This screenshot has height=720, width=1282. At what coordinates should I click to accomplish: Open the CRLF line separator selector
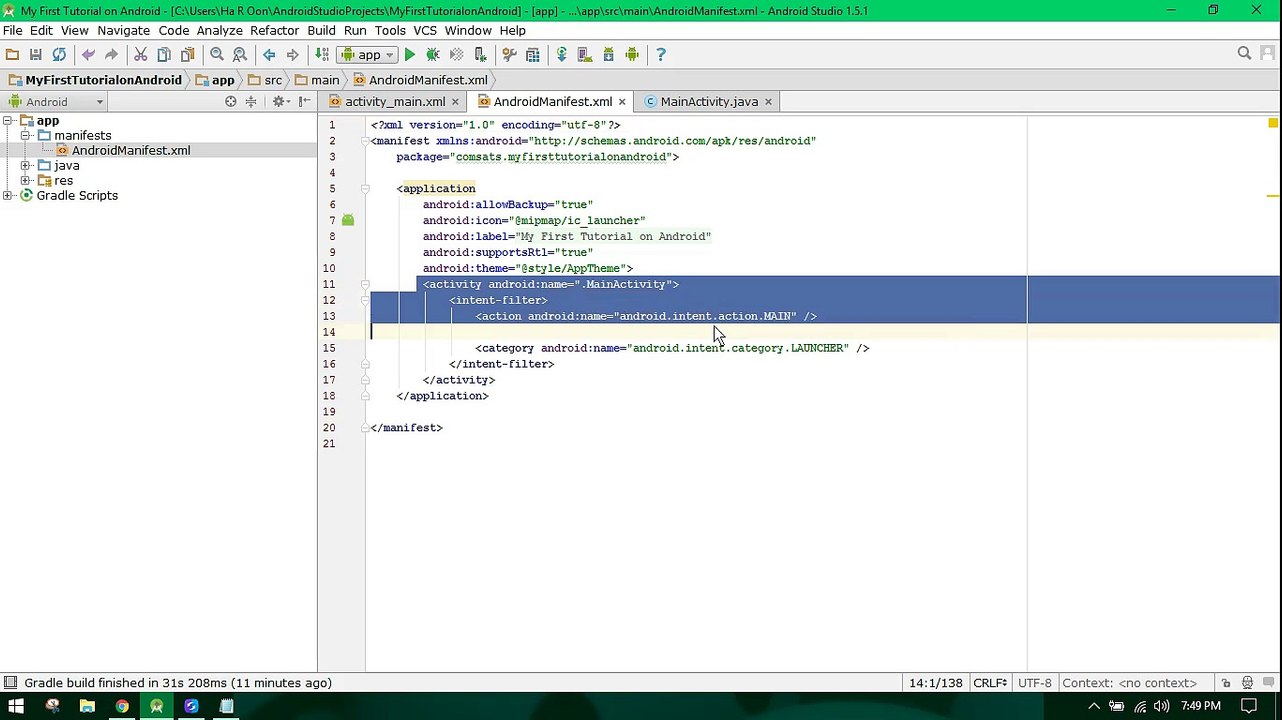pyautogui.click(x=991, y=683)
